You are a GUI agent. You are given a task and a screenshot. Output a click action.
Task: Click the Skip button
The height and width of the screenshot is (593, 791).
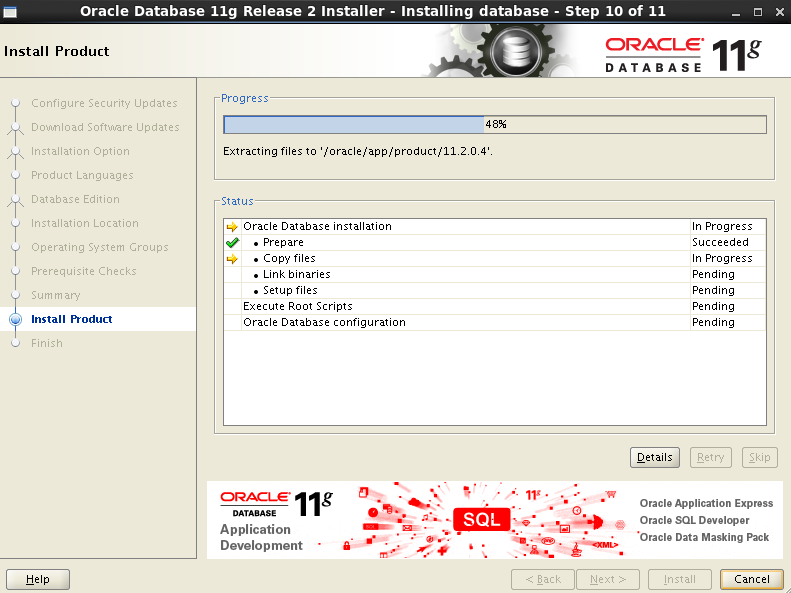click(x=759, y=457)
